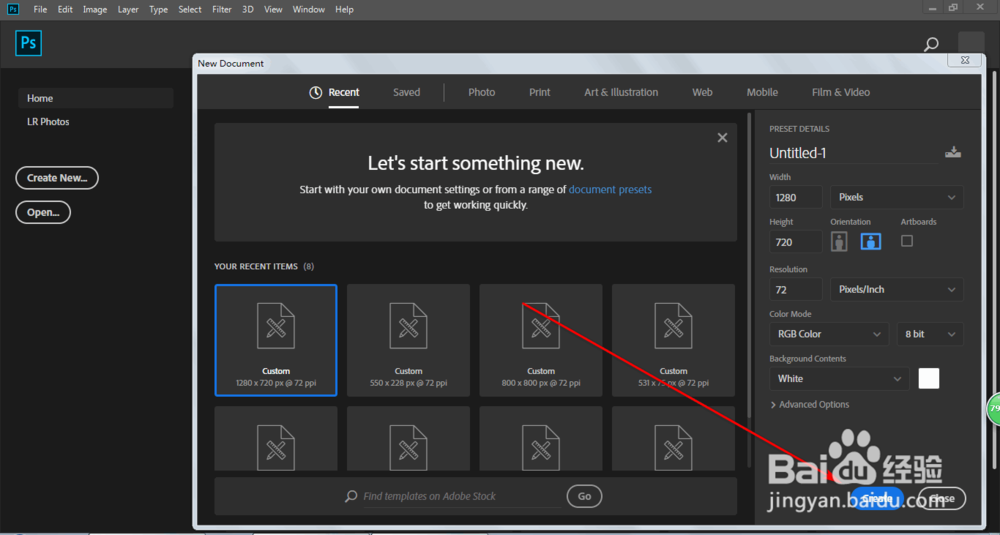Click the clock icon beside Recent
1000x535 pixels.
coord(316,92)
